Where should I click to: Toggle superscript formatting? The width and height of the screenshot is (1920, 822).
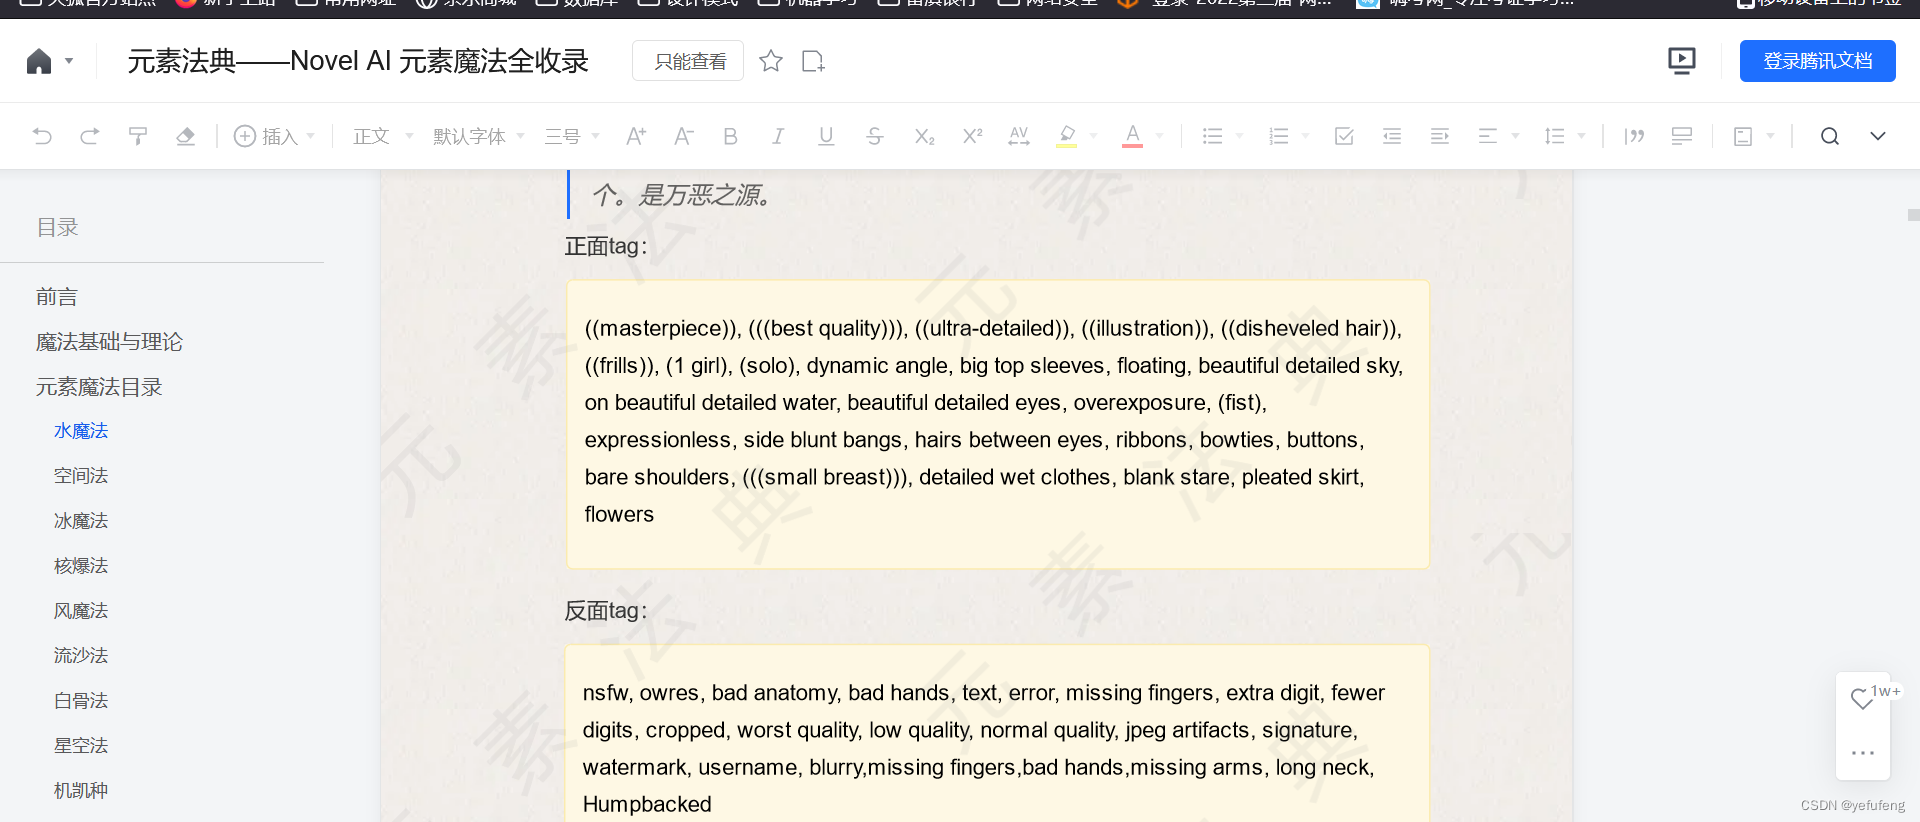(x=972, y=136)
